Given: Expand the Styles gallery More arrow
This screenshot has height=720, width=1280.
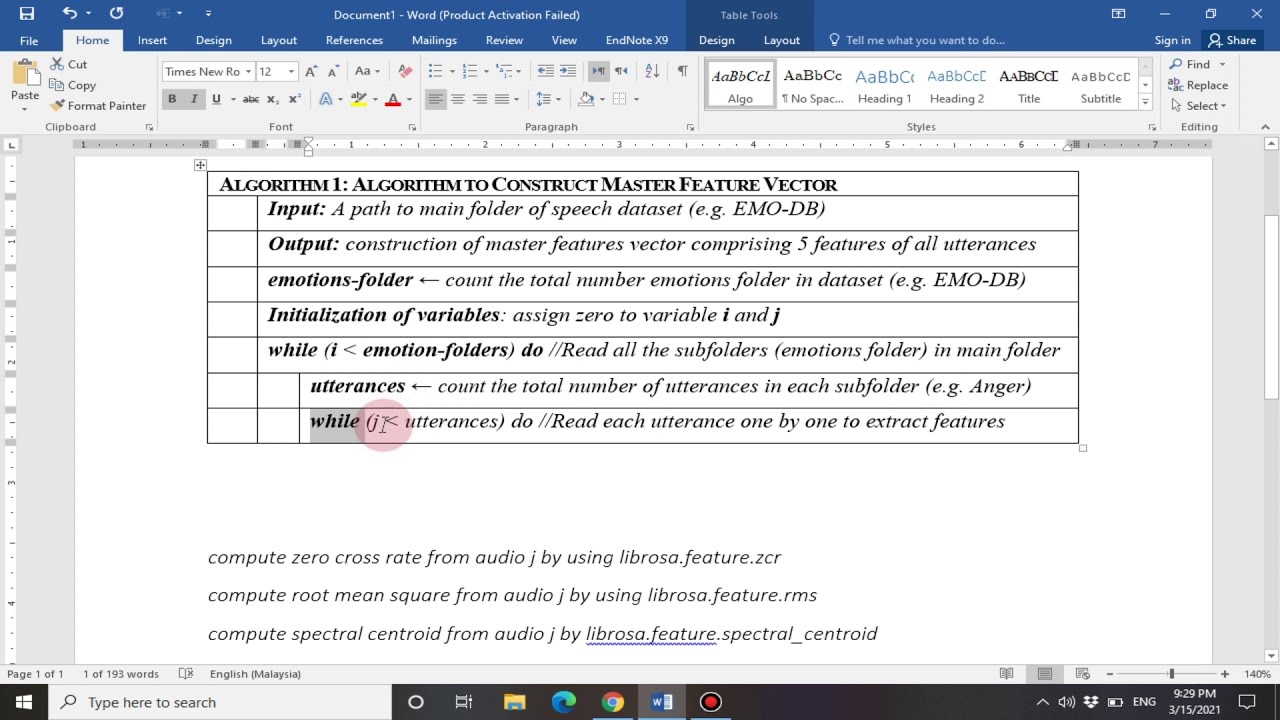Looking at the screenshot, I should 1145,102.
